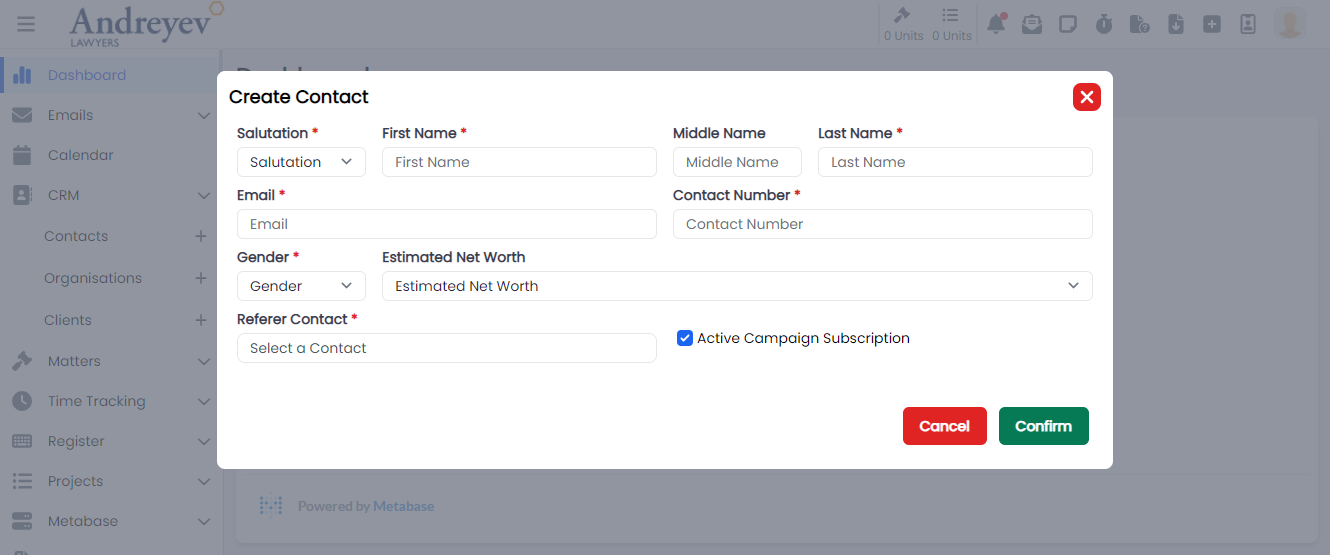Open the Gender dropdown
Viewport: 1330px width, 555px height.
(x=301, y=286)
